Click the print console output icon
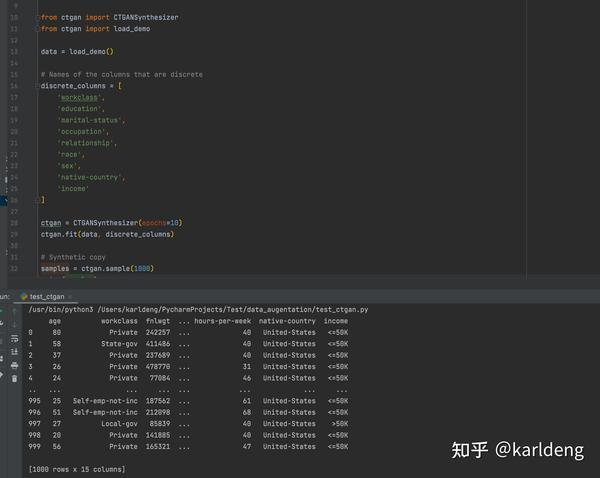This screenshot has width=600, height=478. pos(15,365)
